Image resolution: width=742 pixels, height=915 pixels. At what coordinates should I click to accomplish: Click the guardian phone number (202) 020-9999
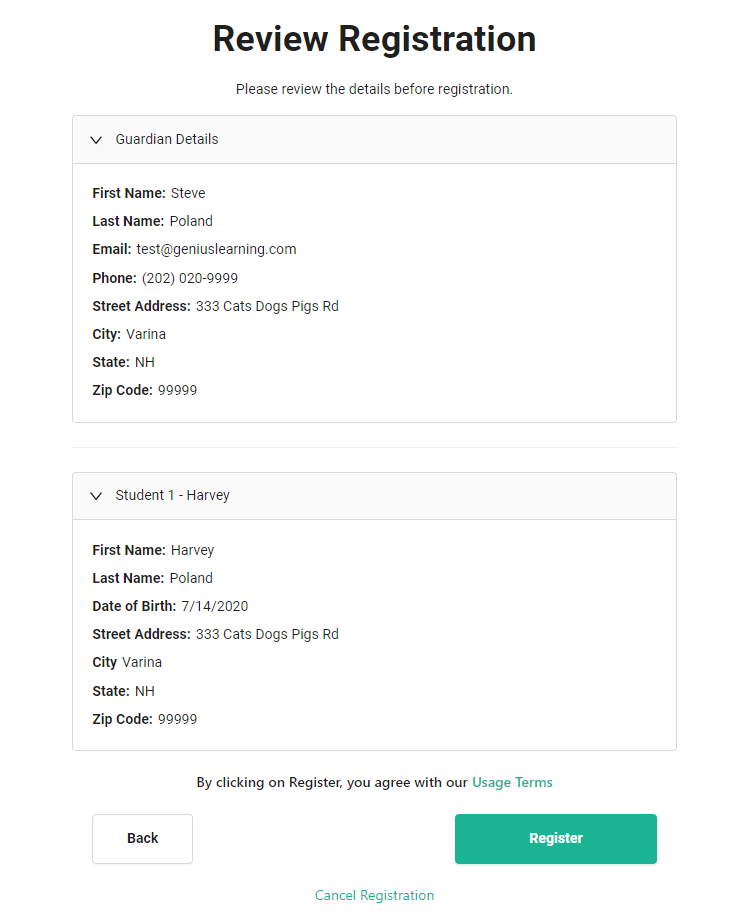[190, 278]
